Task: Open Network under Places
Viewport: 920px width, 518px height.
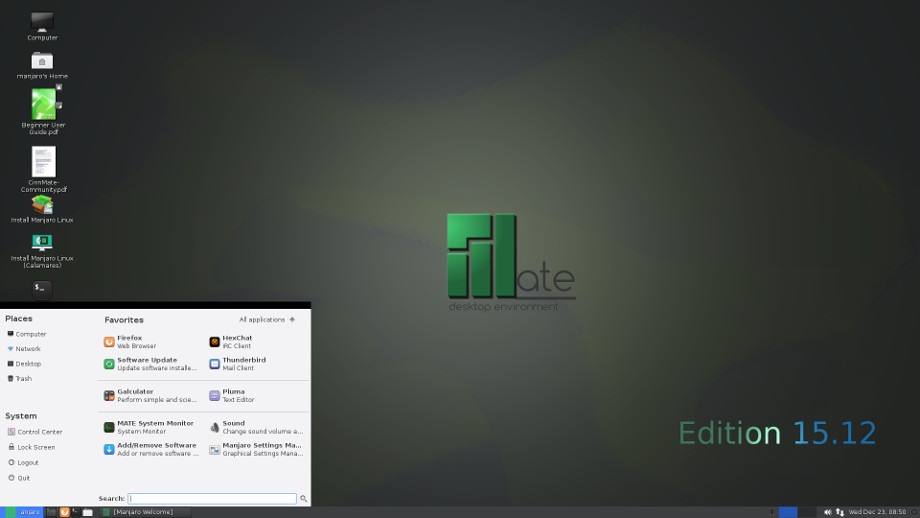Action: pyautogui.click(x=24, y=348)
